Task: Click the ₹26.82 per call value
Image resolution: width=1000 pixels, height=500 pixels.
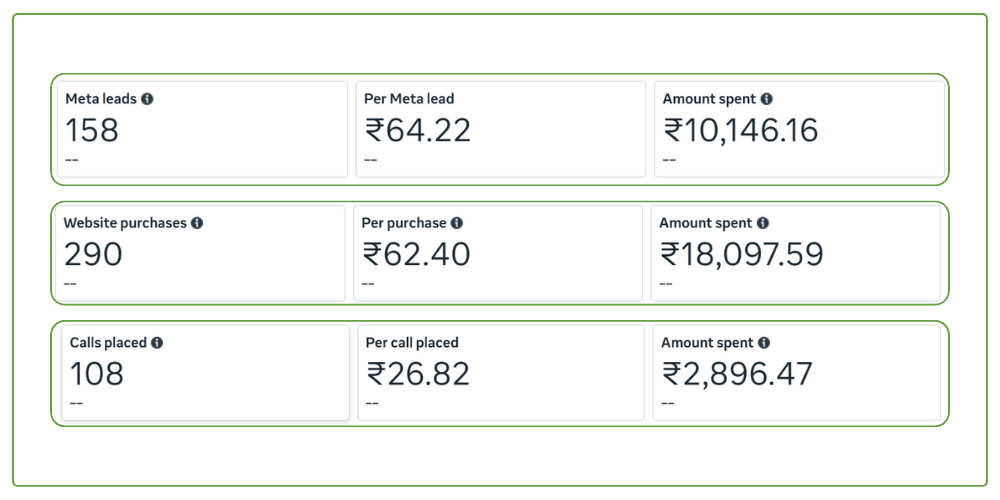Action: pyautogui.click(x=418, y=374)
